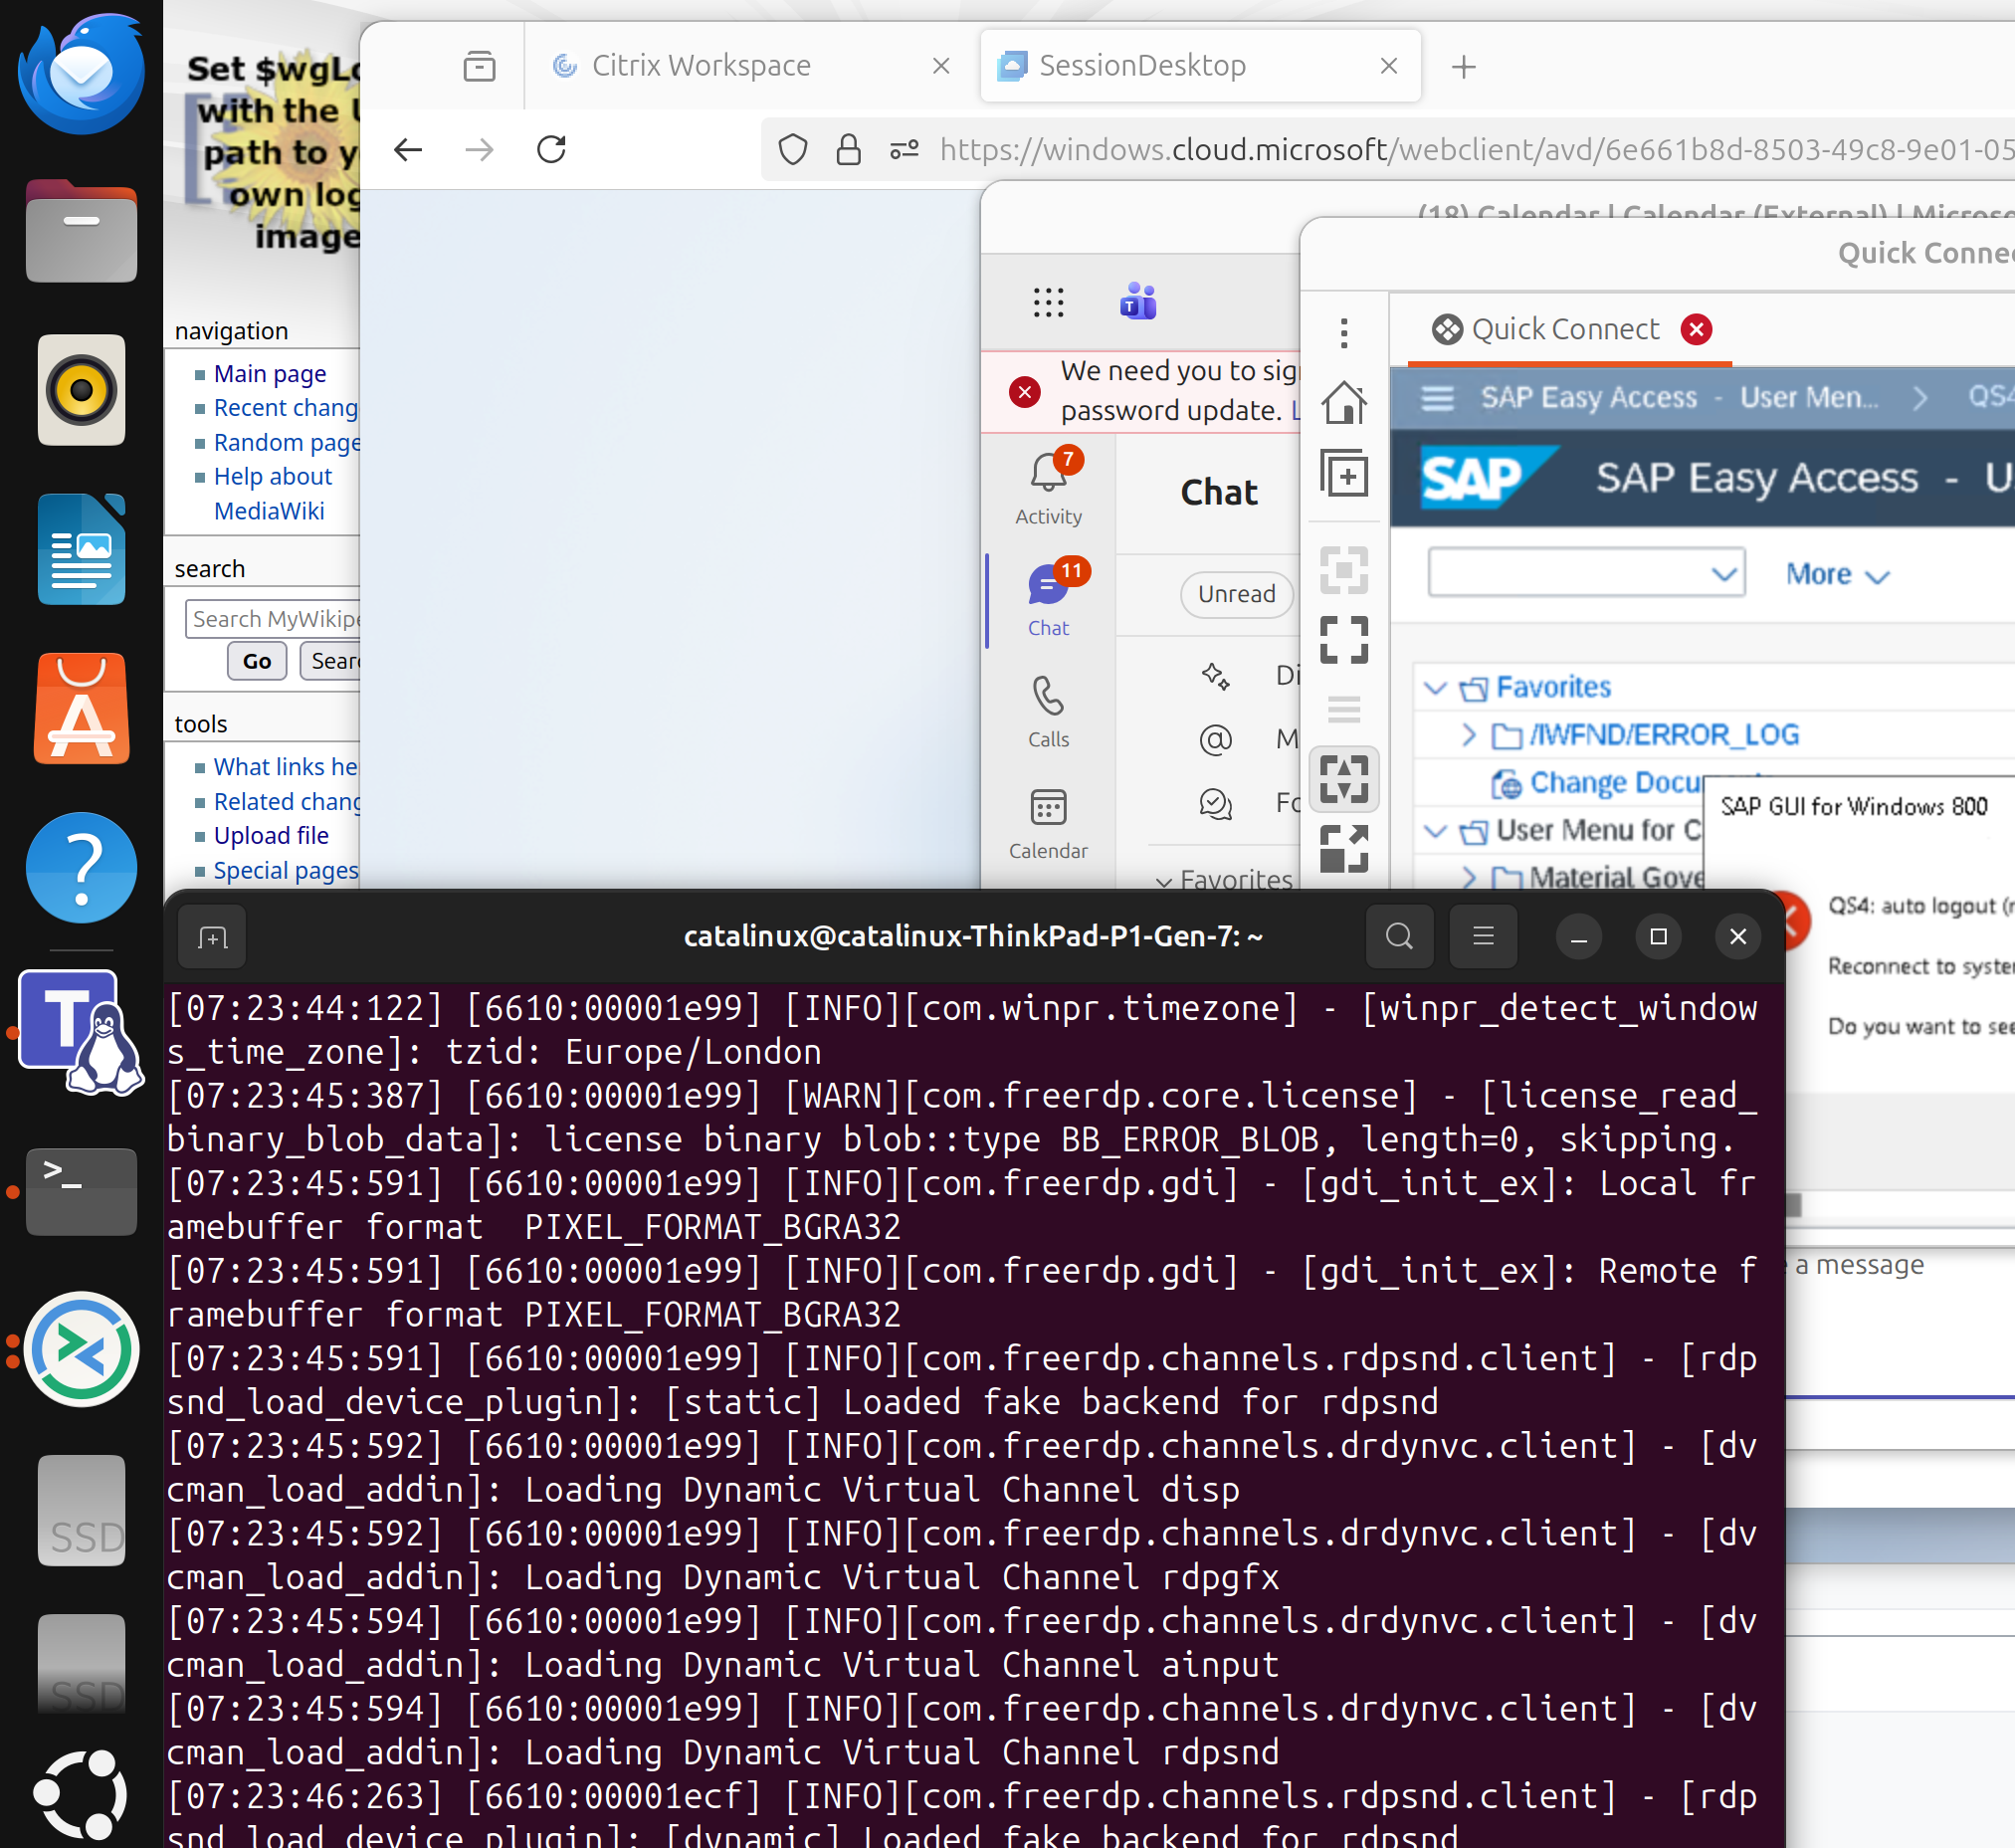The height and width of the screenshot is (1848, 2015).
Task: Switch to Citrix Workspace browser tab
Action: pyautogui.click(x=700, y=66)
